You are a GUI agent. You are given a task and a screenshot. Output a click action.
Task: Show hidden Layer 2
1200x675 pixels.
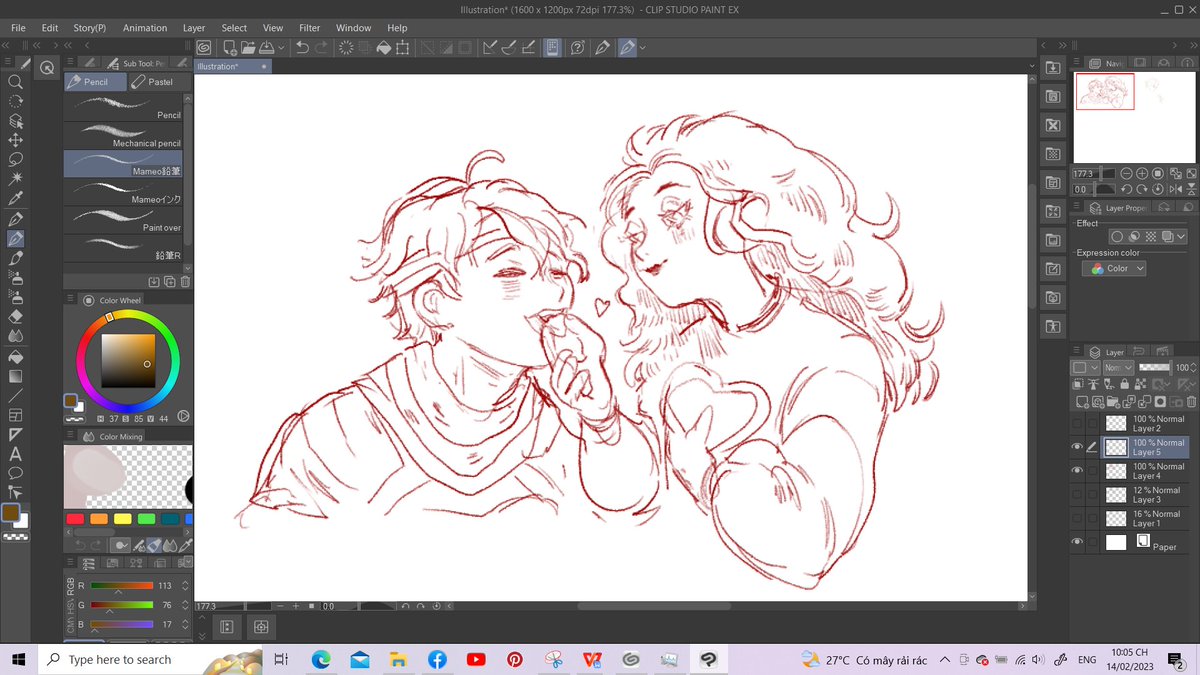point(1078,423)
